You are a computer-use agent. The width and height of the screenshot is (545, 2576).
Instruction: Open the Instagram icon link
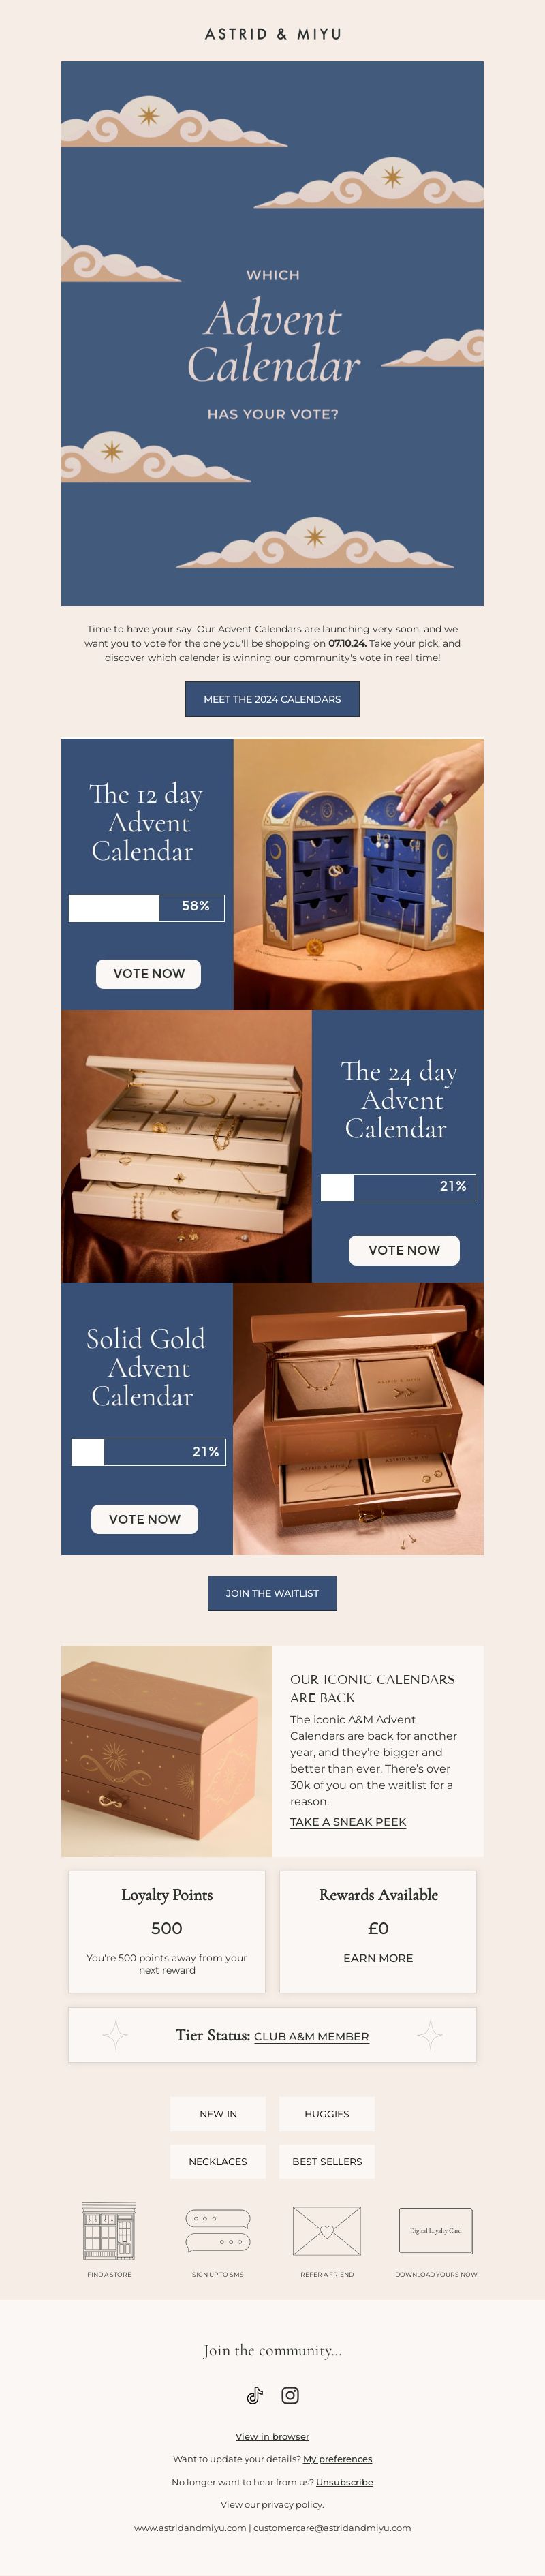click(x=290, y=2395)
